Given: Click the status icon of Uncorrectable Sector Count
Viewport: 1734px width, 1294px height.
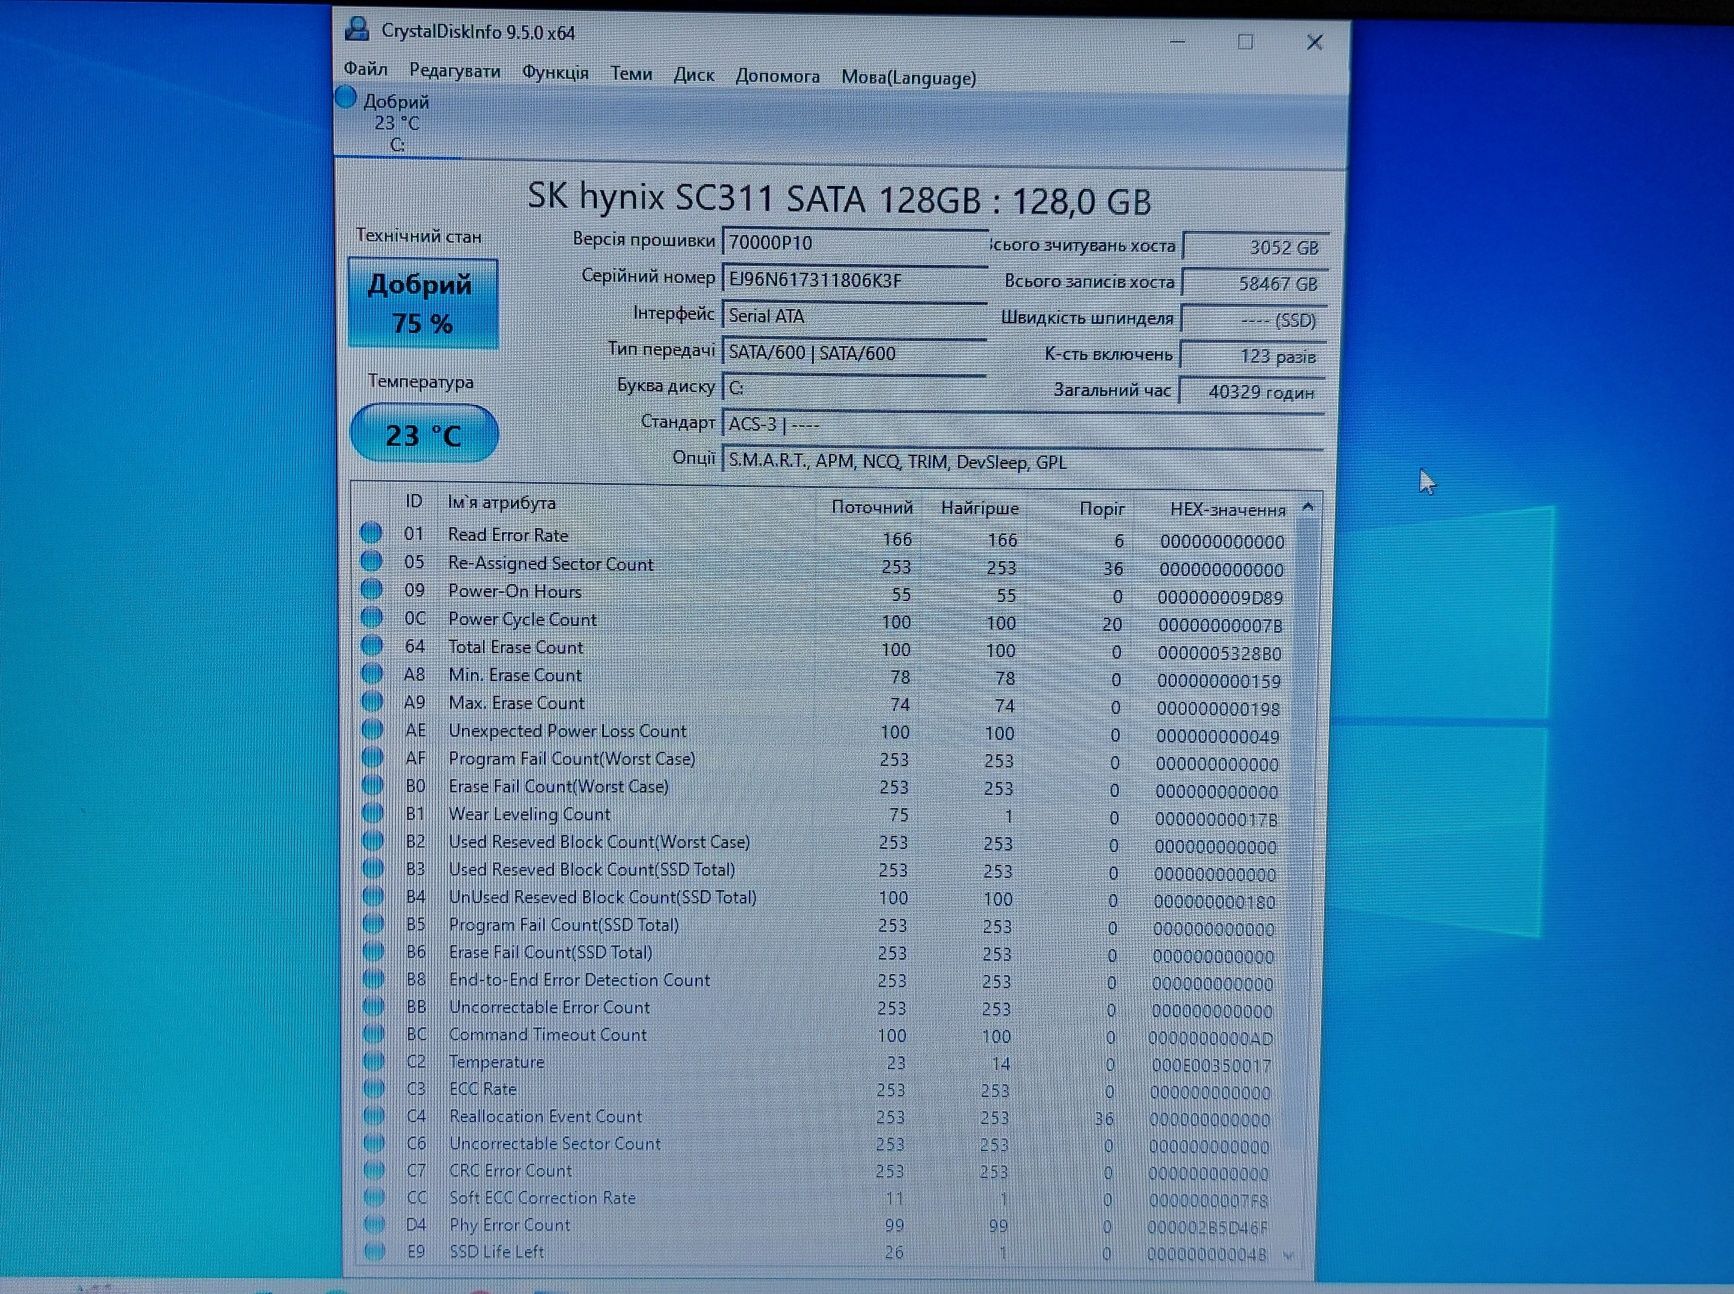Looking at the screenshot, I should pos(374,1142).
